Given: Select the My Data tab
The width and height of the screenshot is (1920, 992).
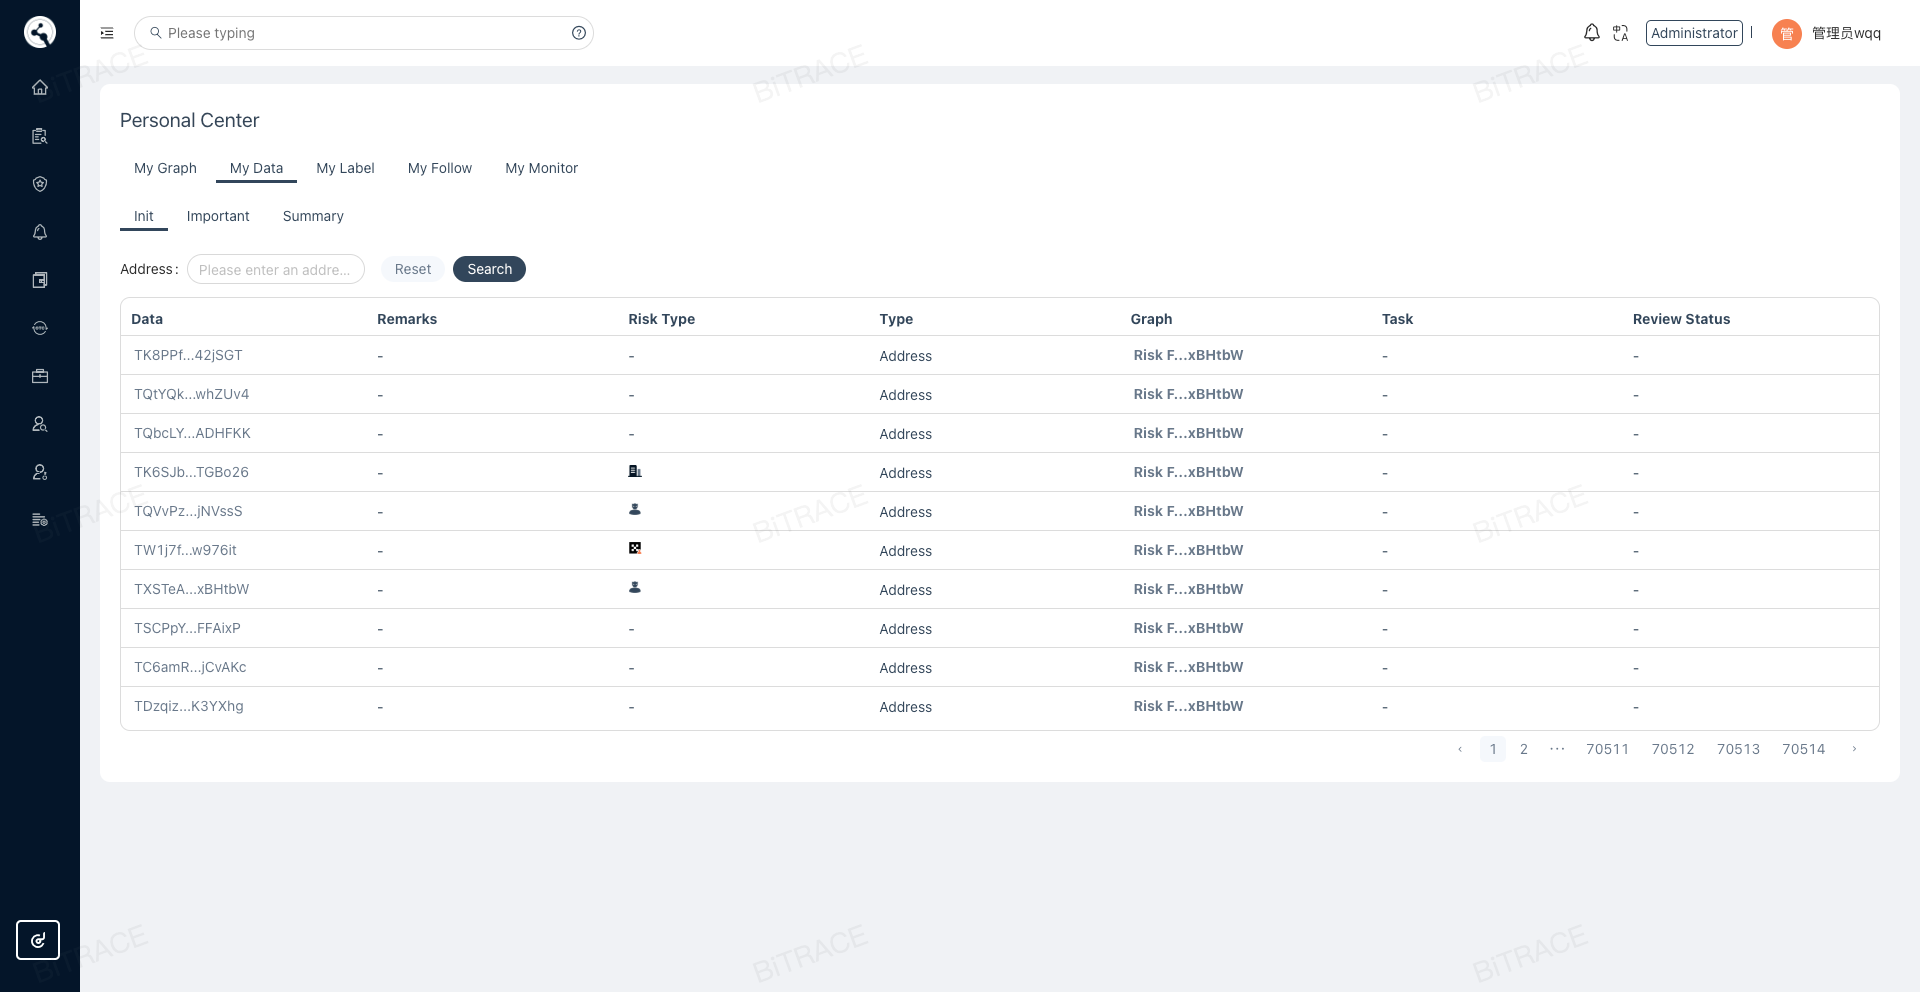Looking at the screenshot, I should point(256,168).
